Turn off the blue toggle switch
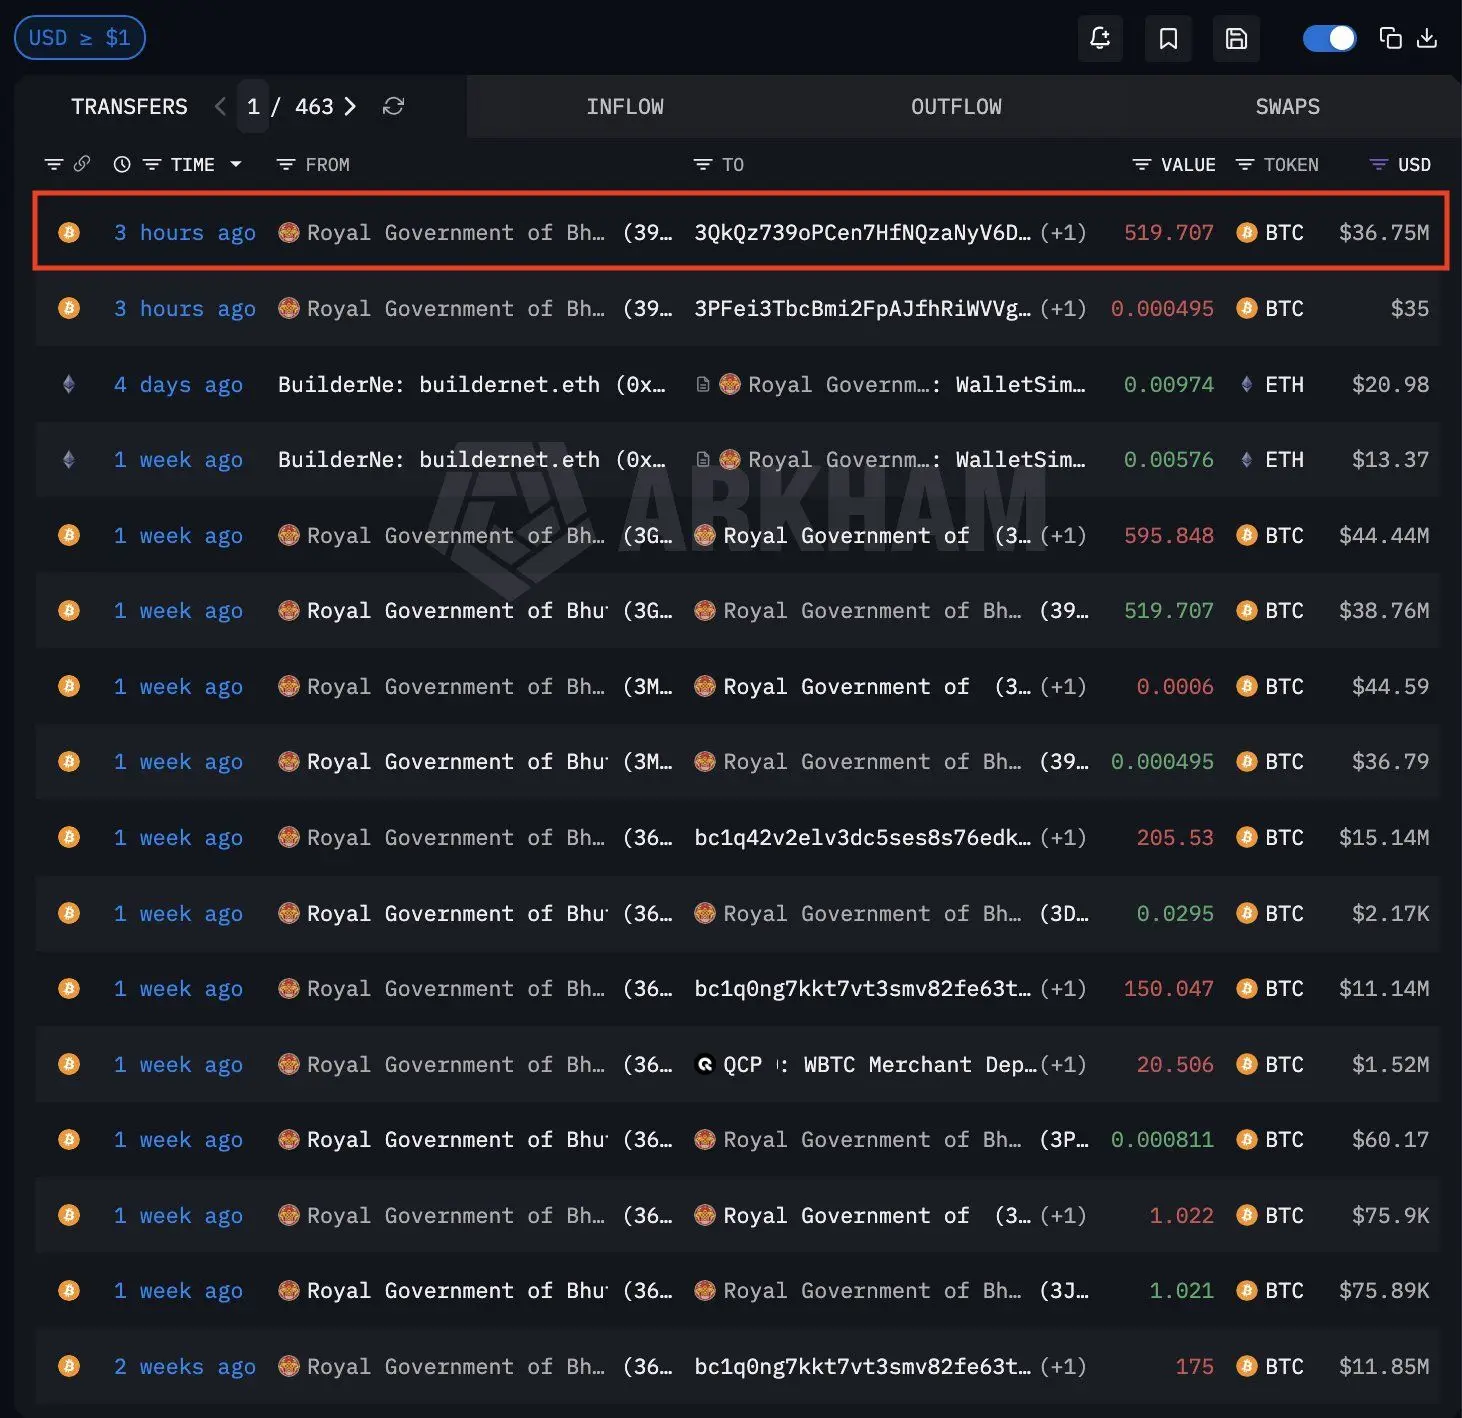This screenshot has width=1462, height=1418. tap(1329, 36)
